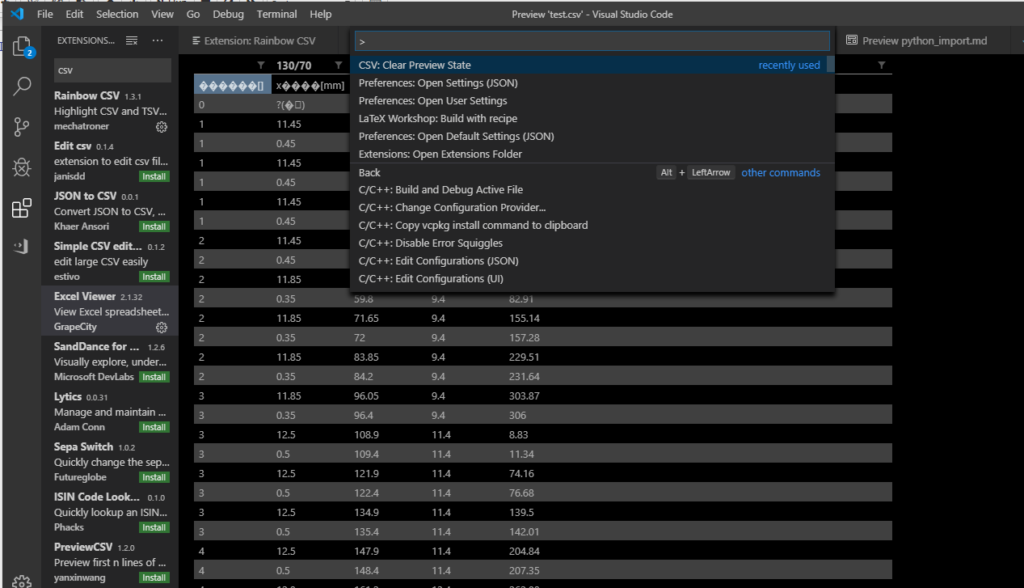Open the Debug view bug icon
The height and width of the screenshot is (588, 1024).
point(22,167)
